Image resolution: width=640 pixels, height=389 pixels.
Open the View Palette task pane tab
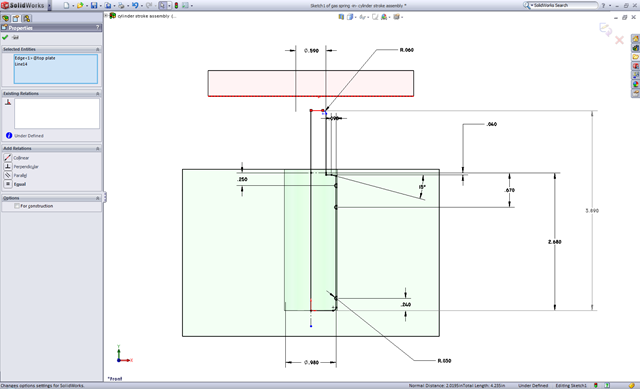pos(636,75)
